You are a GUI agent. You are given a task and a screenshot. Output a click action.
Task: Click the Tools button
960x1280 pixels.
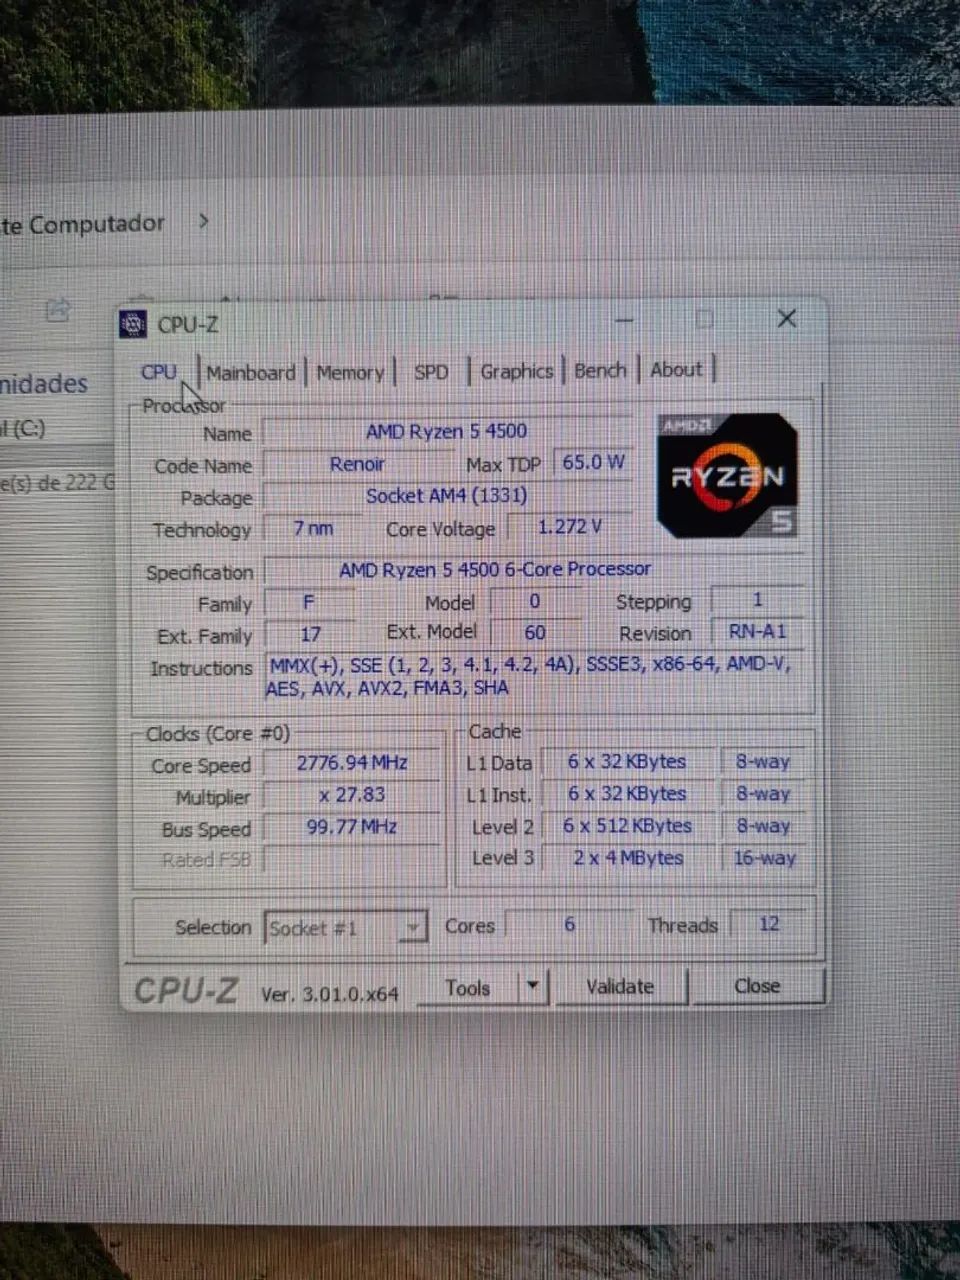[468, 988]
